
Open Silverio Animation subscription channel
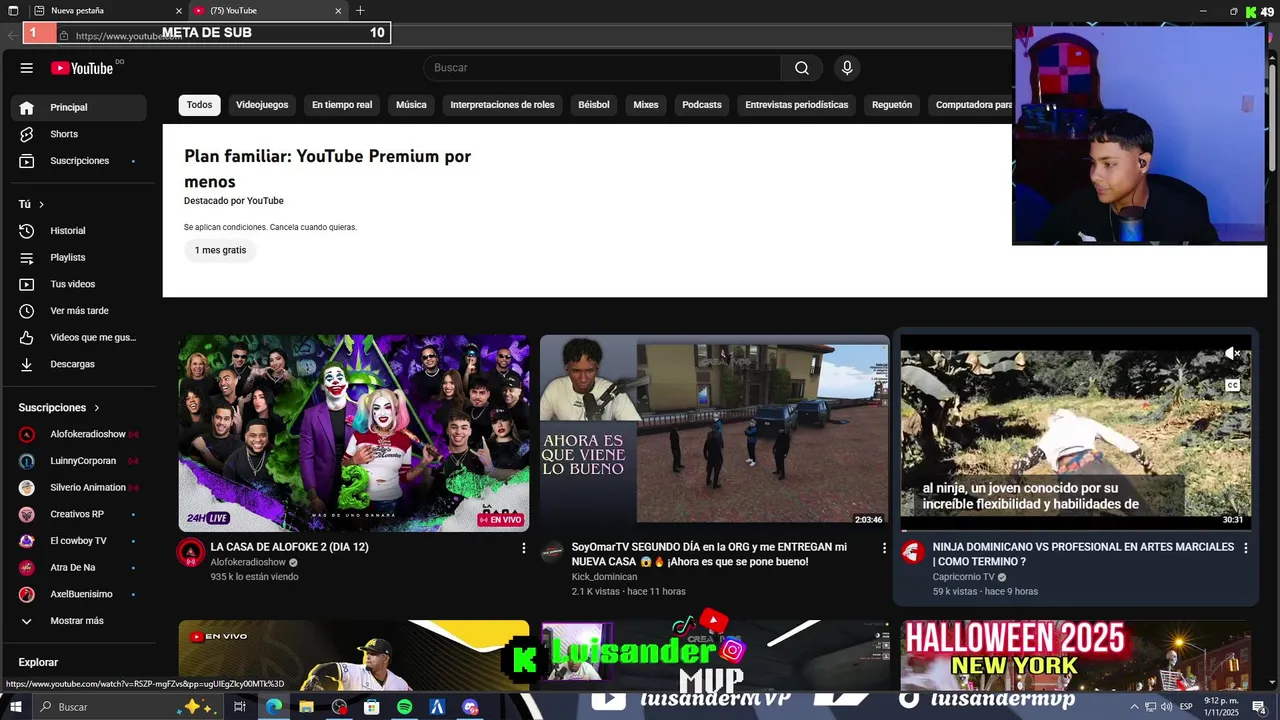tap(79, 488)
